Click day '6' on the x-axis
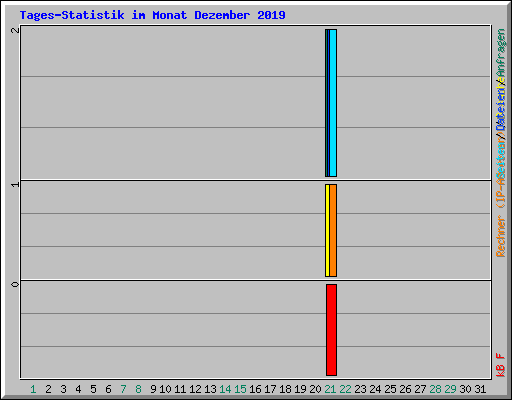 pyautogui.click(x=108, y=389)
